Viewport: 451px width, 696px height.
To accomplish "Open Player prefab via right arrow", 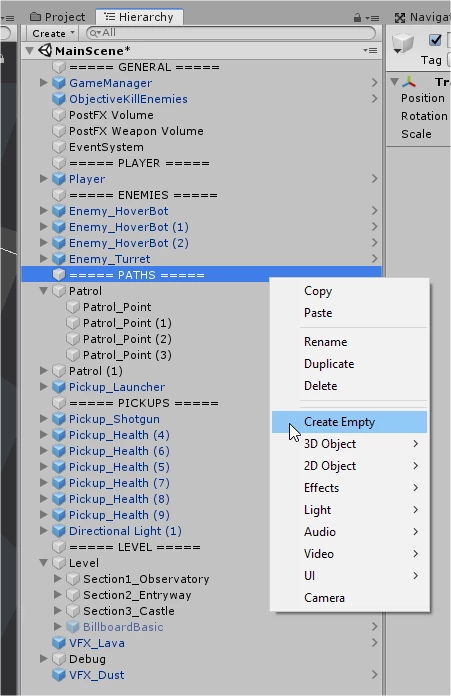I will [375, 178].
